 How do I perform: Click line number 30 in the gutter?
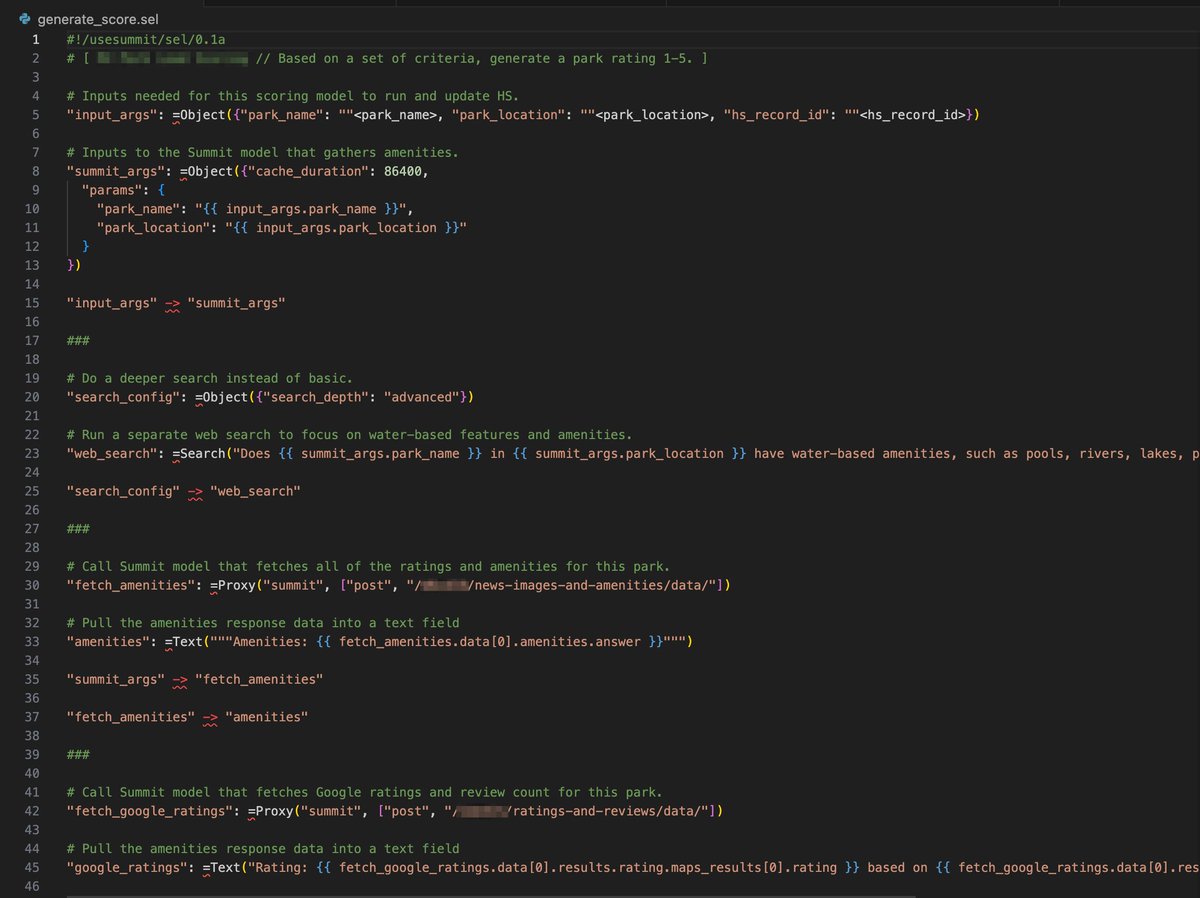(x=31, y=585)
